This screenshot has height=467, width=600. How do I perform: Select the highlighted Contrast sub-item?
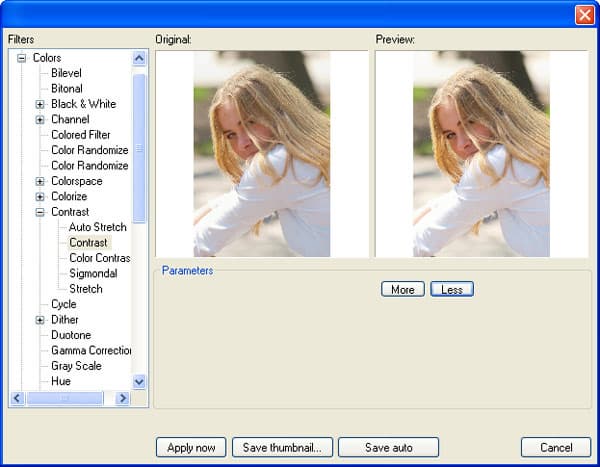[x=88, y=242]
